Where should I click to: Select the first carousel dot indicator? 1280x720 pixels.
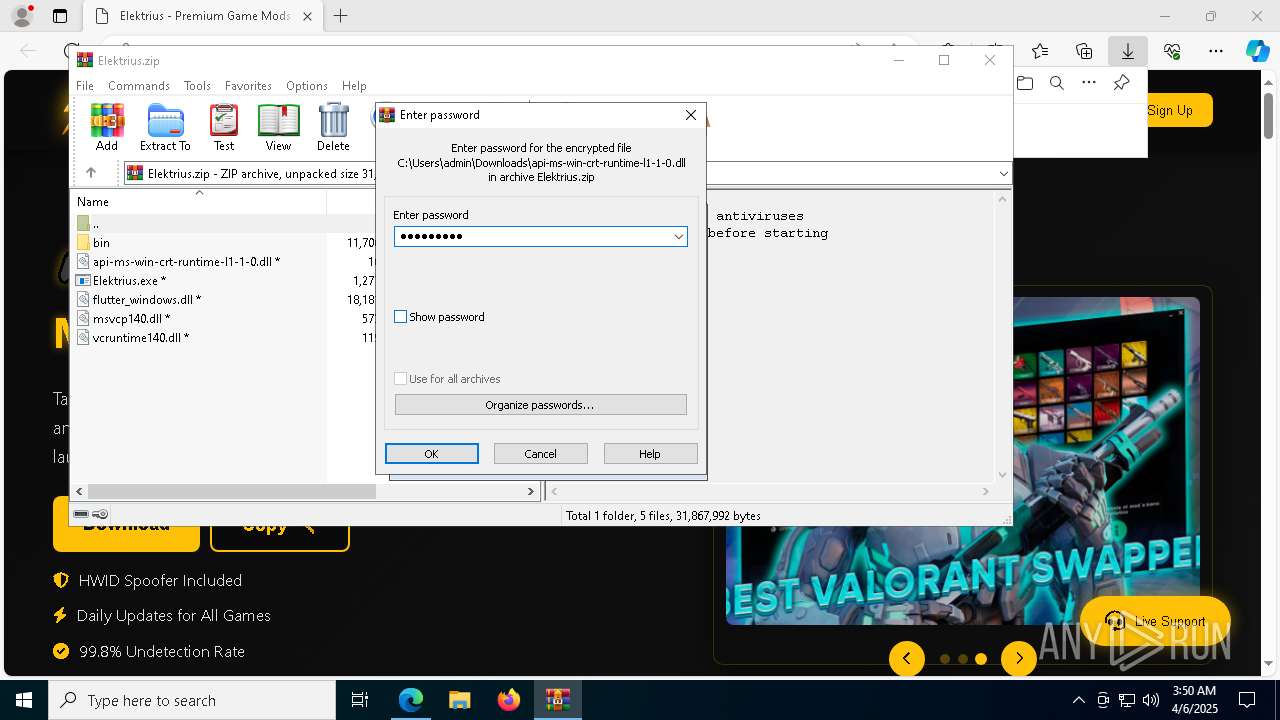coord(945,659)
